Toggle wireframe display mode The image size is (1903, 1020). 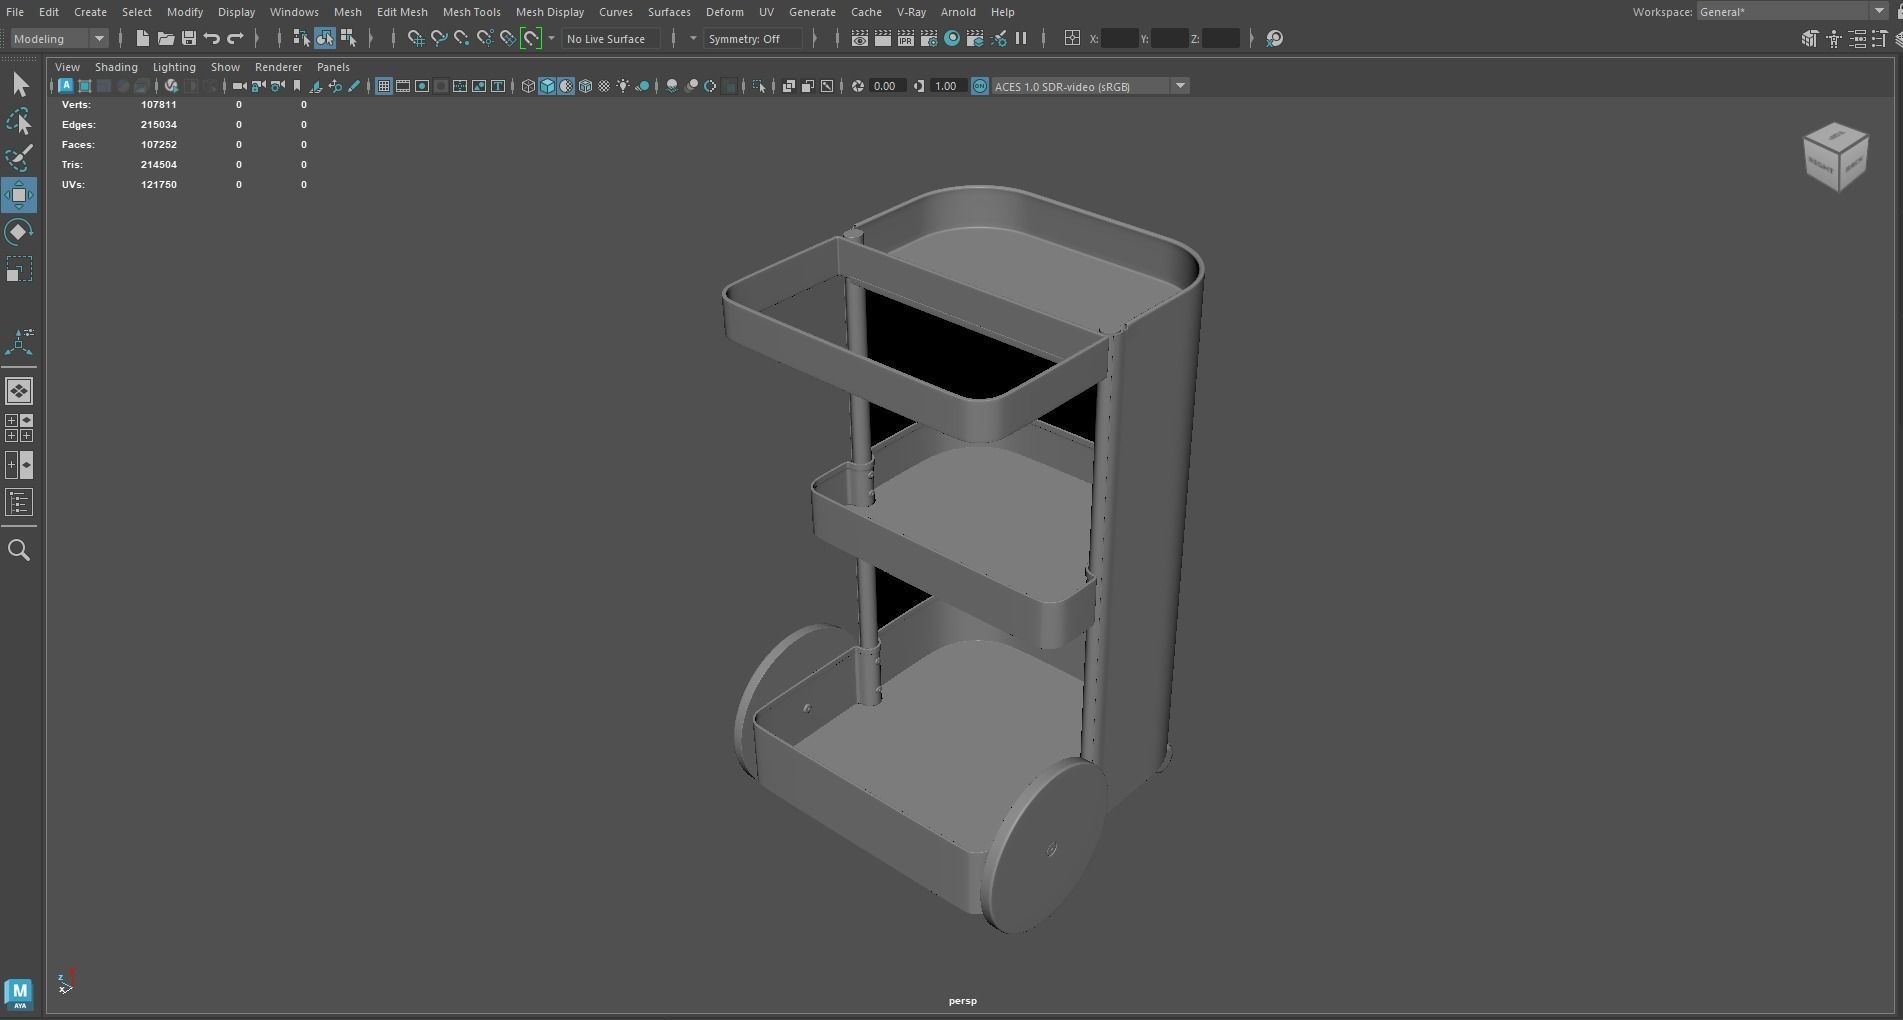click(x=528, y=86)
